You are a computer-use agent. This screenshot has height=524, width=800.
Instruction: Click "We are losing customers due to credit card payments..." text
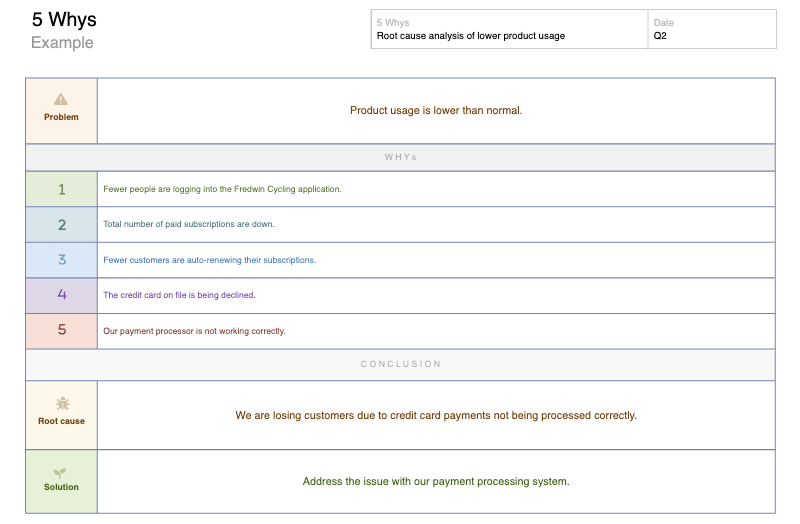(436, 415)
